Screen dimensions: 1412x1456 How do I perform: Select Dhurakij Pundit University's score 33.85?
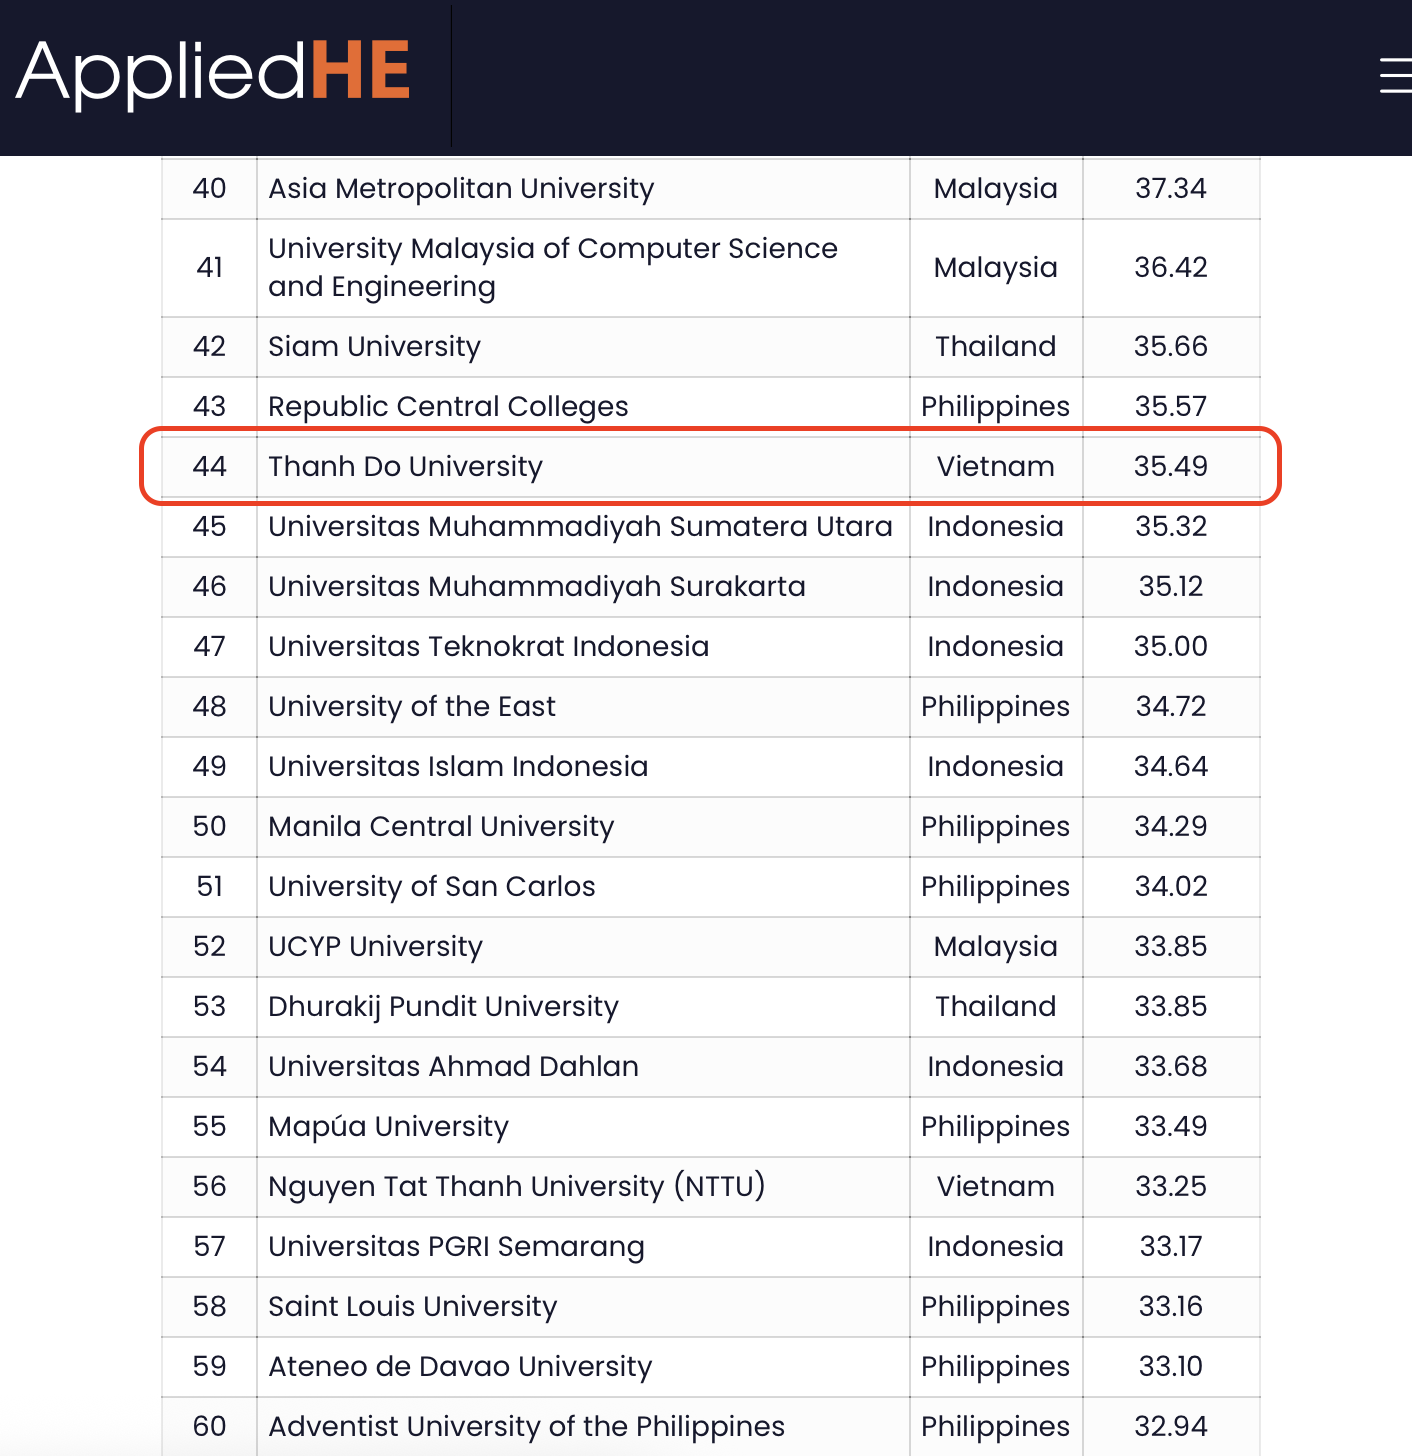tap(1172, 1006)
